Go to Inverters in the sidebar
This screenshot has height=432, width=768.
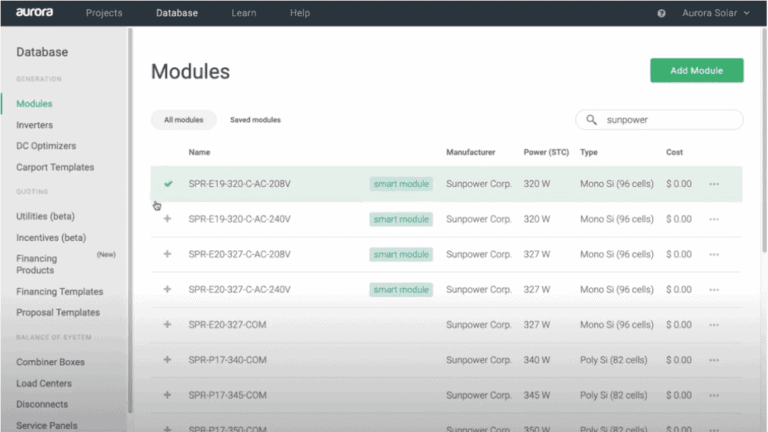point(34,125)
